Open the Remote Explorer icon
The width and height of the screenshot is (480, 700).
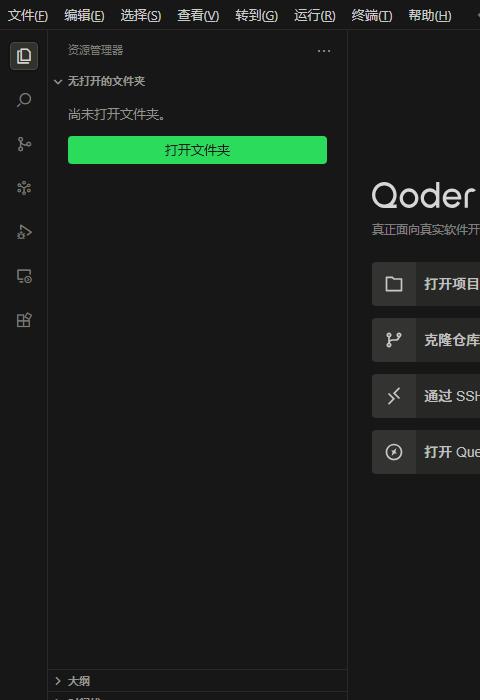point(24,276)
